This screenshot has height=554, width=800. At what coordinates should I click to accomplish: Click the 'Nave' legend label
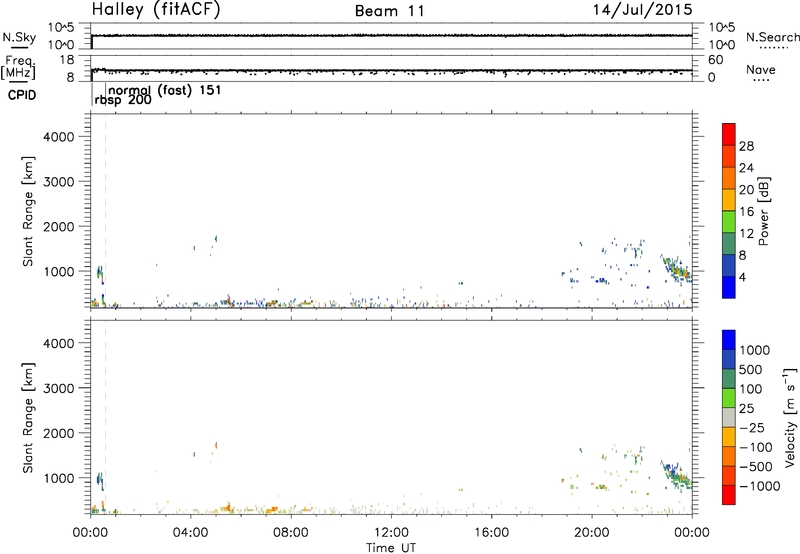(761, 69)
